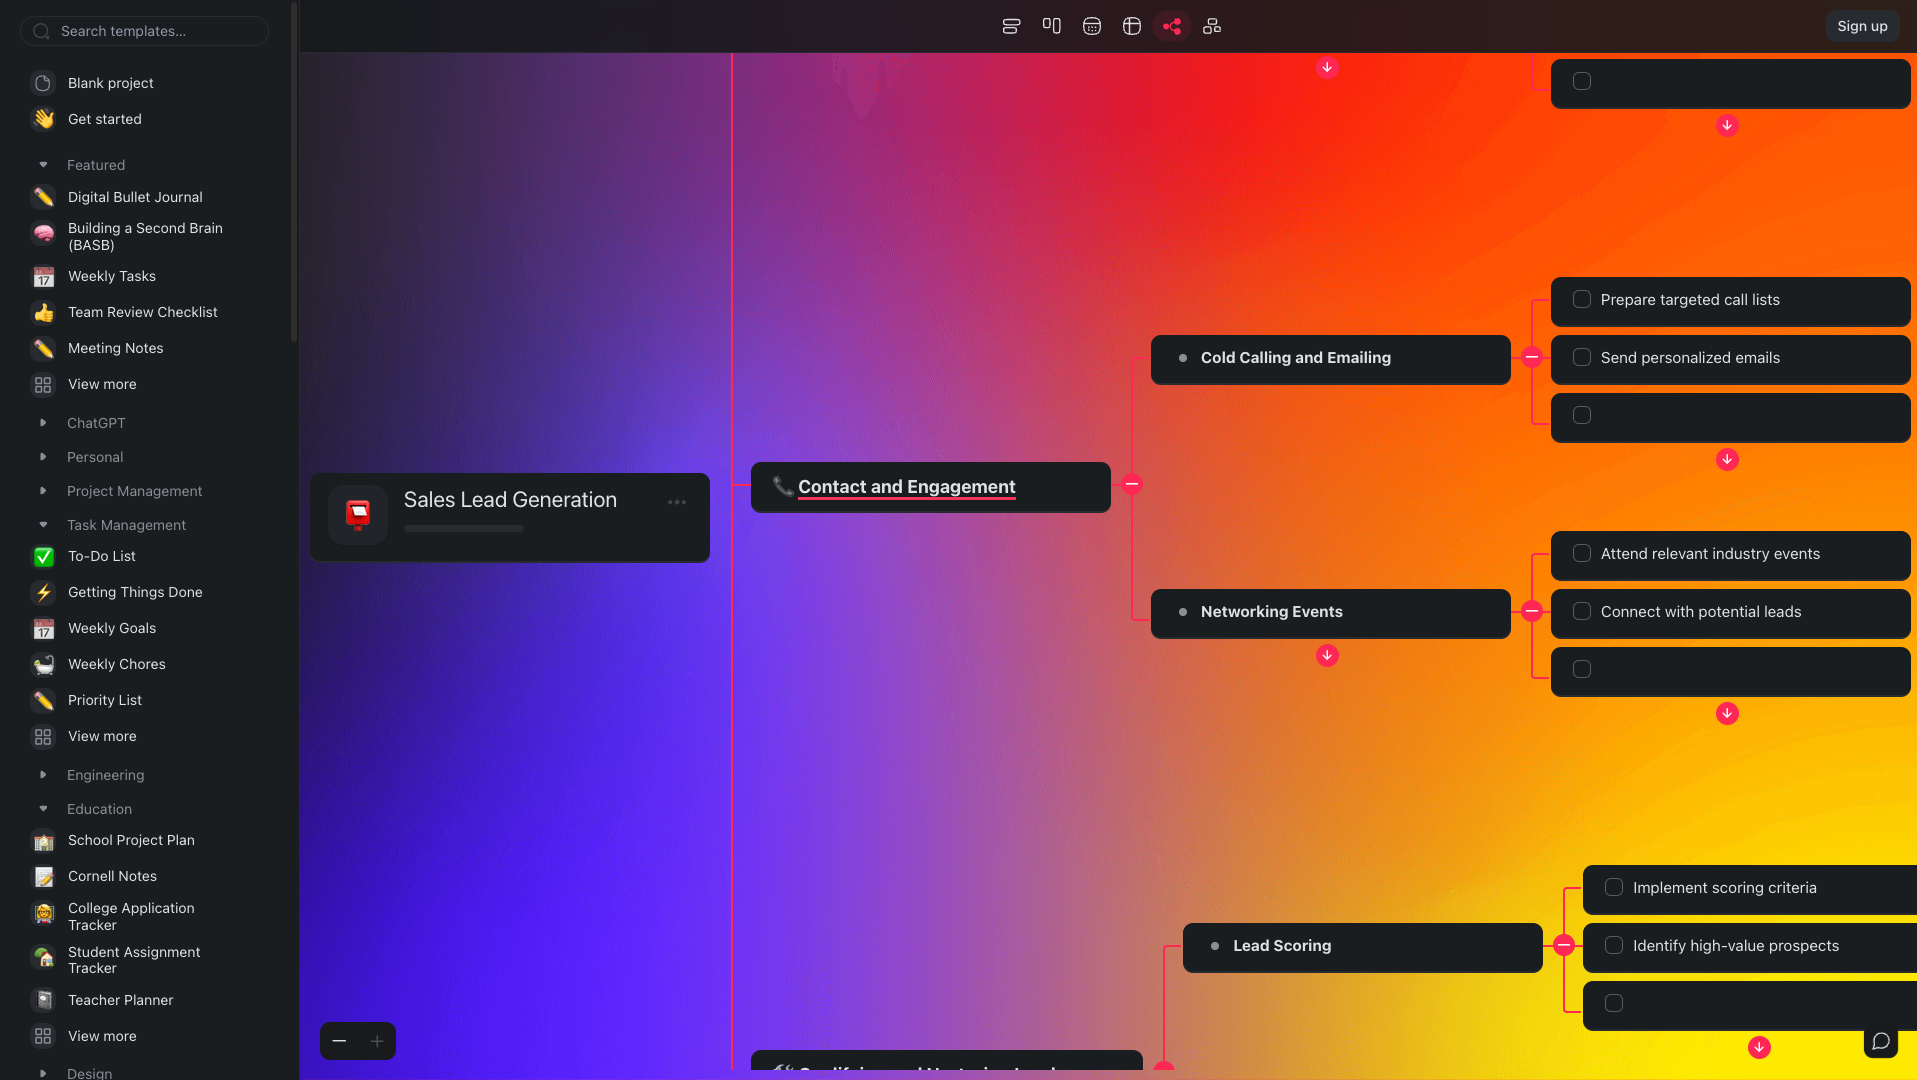The height and width of the screenshot is (1080, 1917).
Task: Click the search templates input field
Action: [143, 31]
